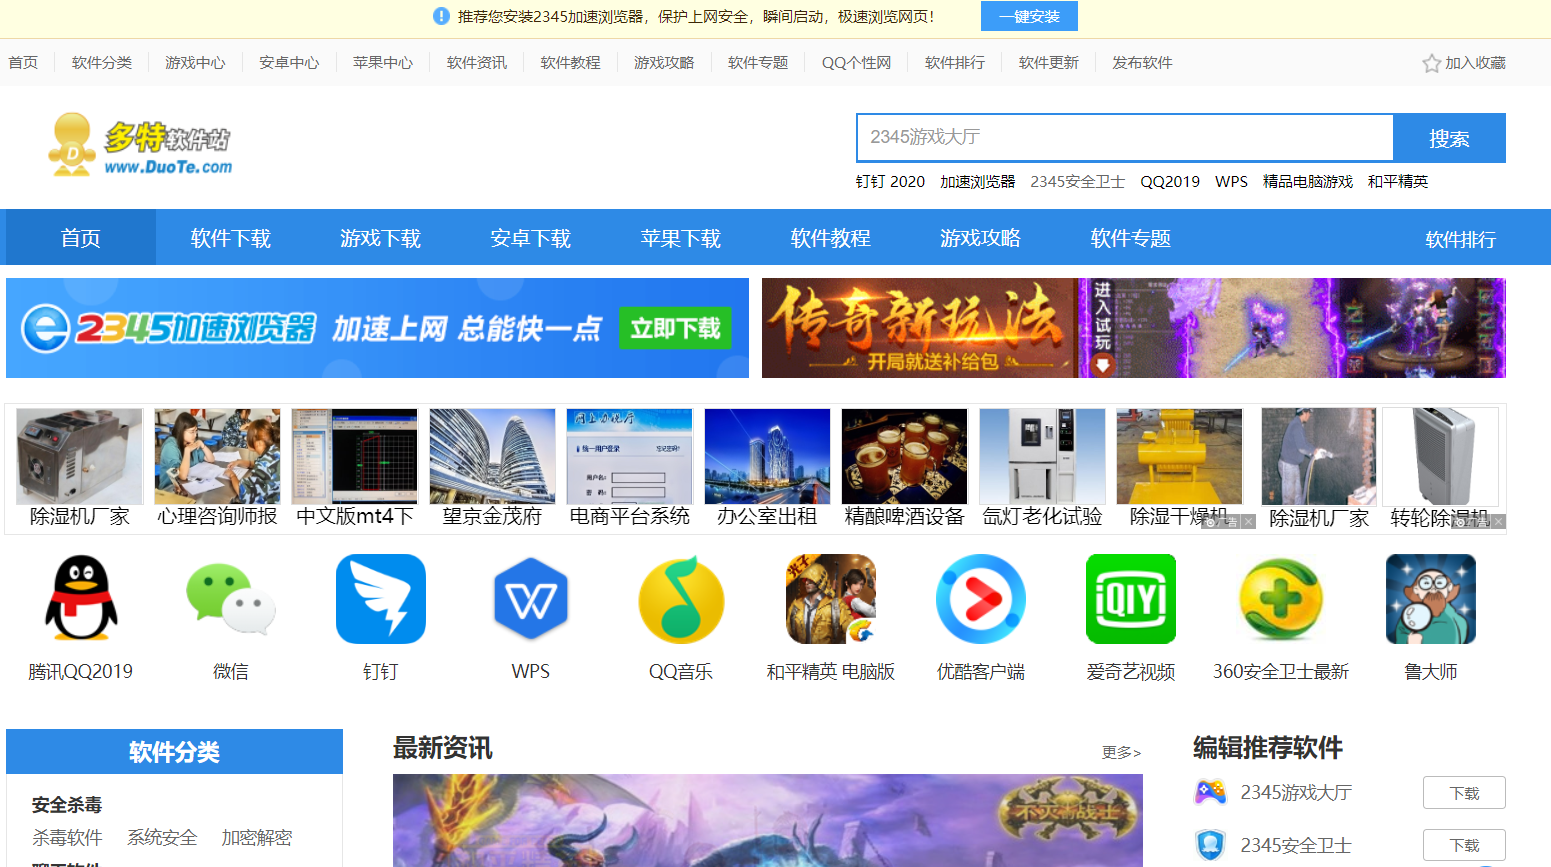This screenshot has height=867, width=1551.
Task: Click the 和平精英 hot search link
Action: click(x=1398, y=182)
